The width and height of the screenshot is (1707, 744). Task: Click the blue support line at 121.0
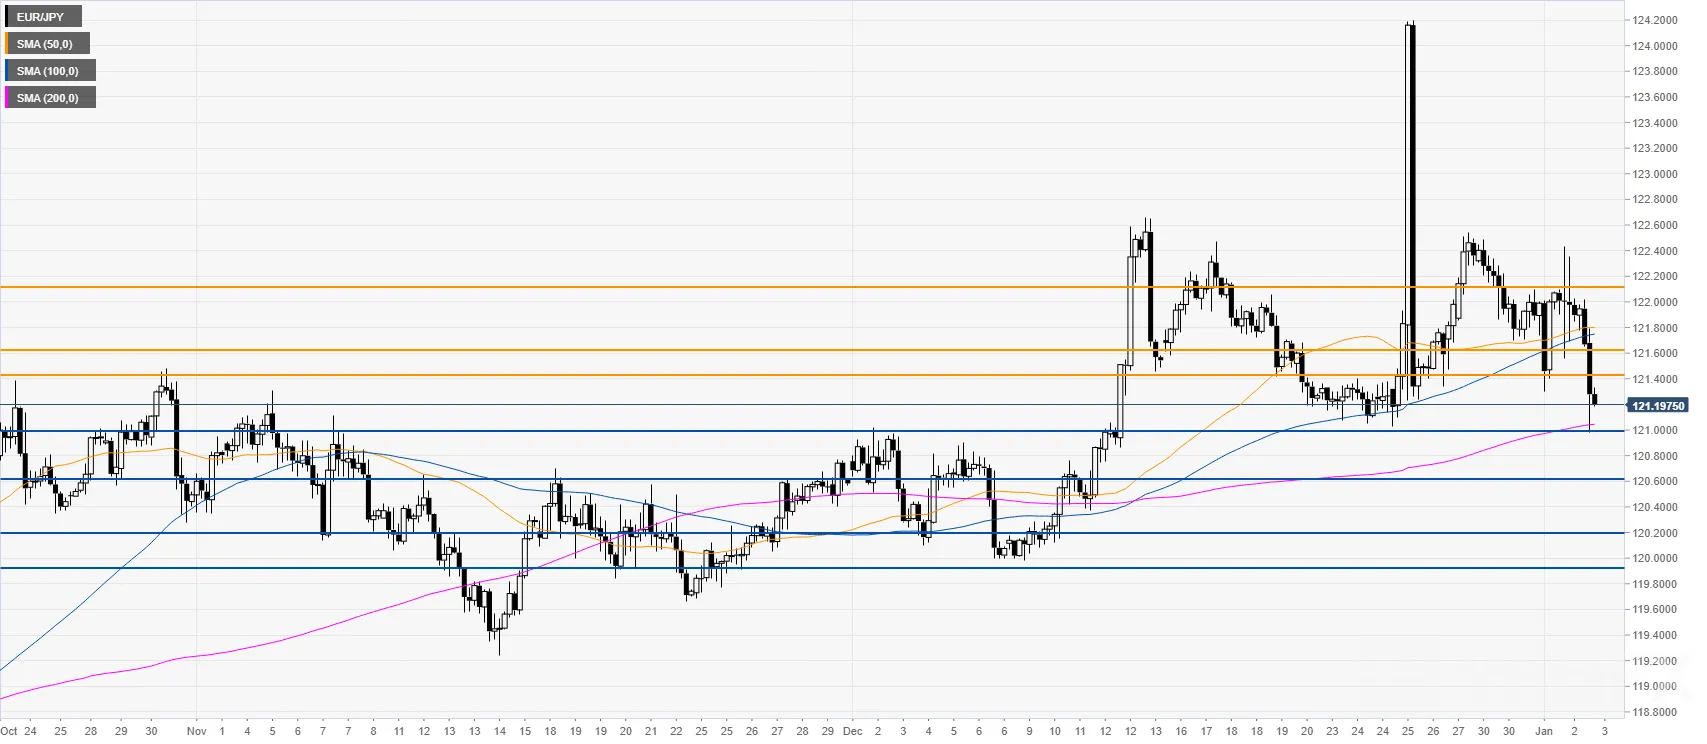click(812, 431)
